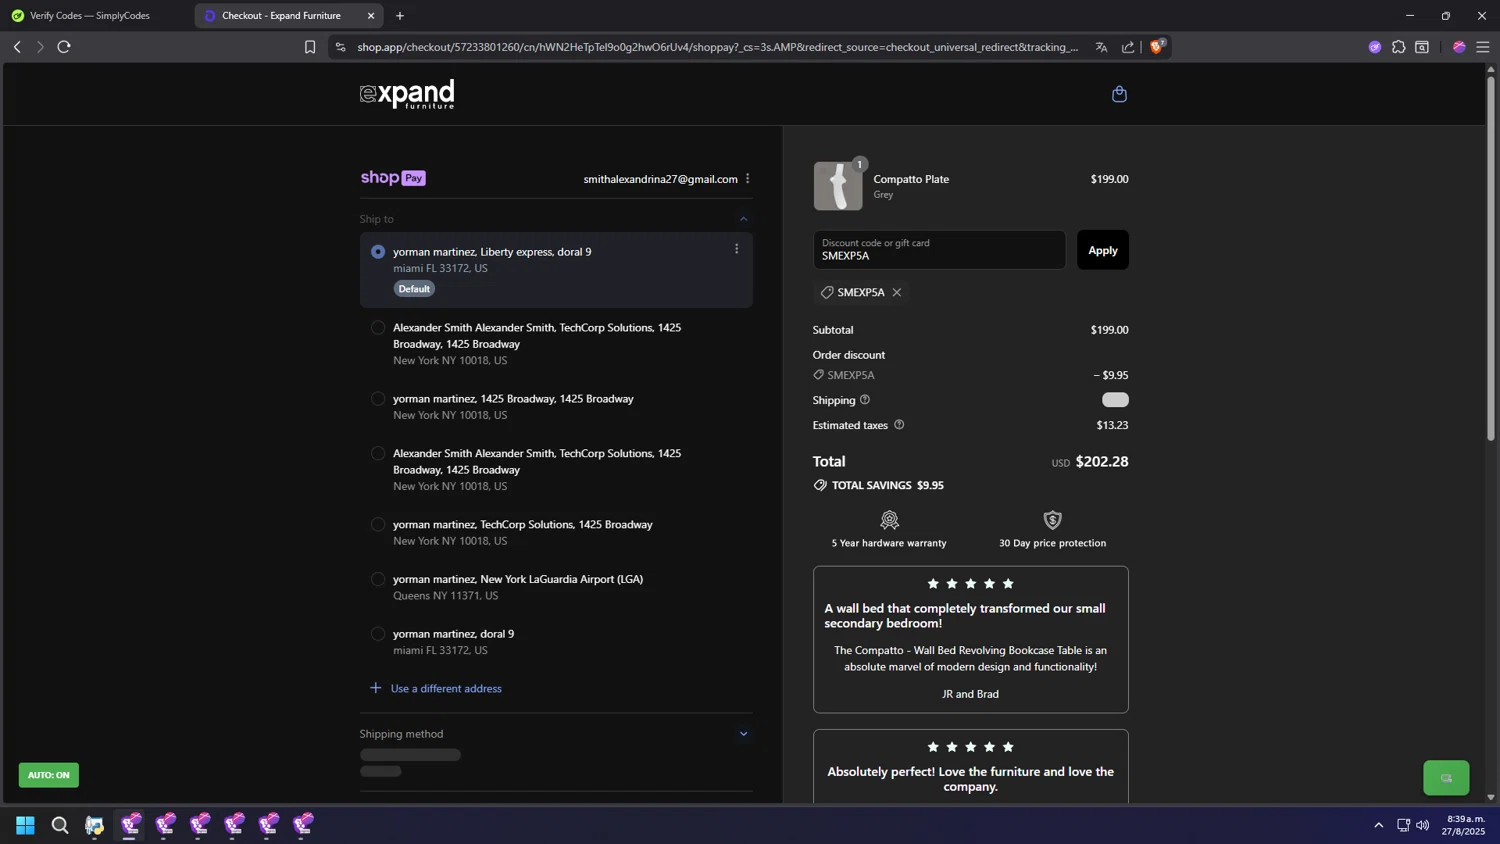Toggle the AUTO: ON button
Screen dimensions: 1500x844
click(x=48, y=775)
